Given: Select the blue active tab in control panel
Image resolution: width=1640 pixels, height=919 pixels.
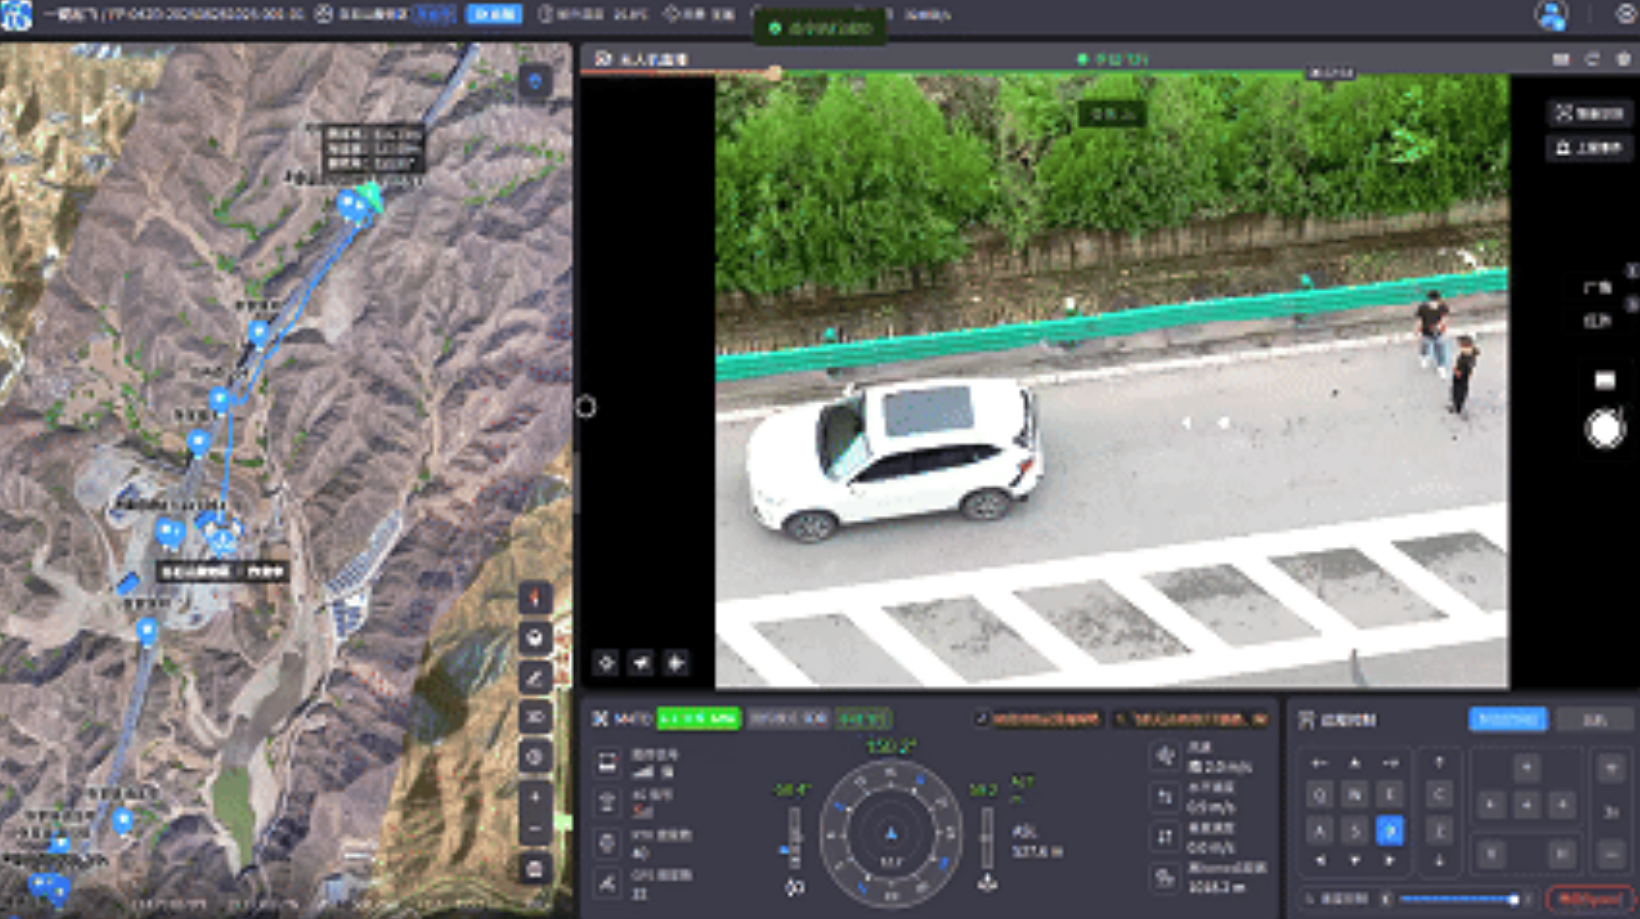Looking at the screenshot, I should [1508, 719].
